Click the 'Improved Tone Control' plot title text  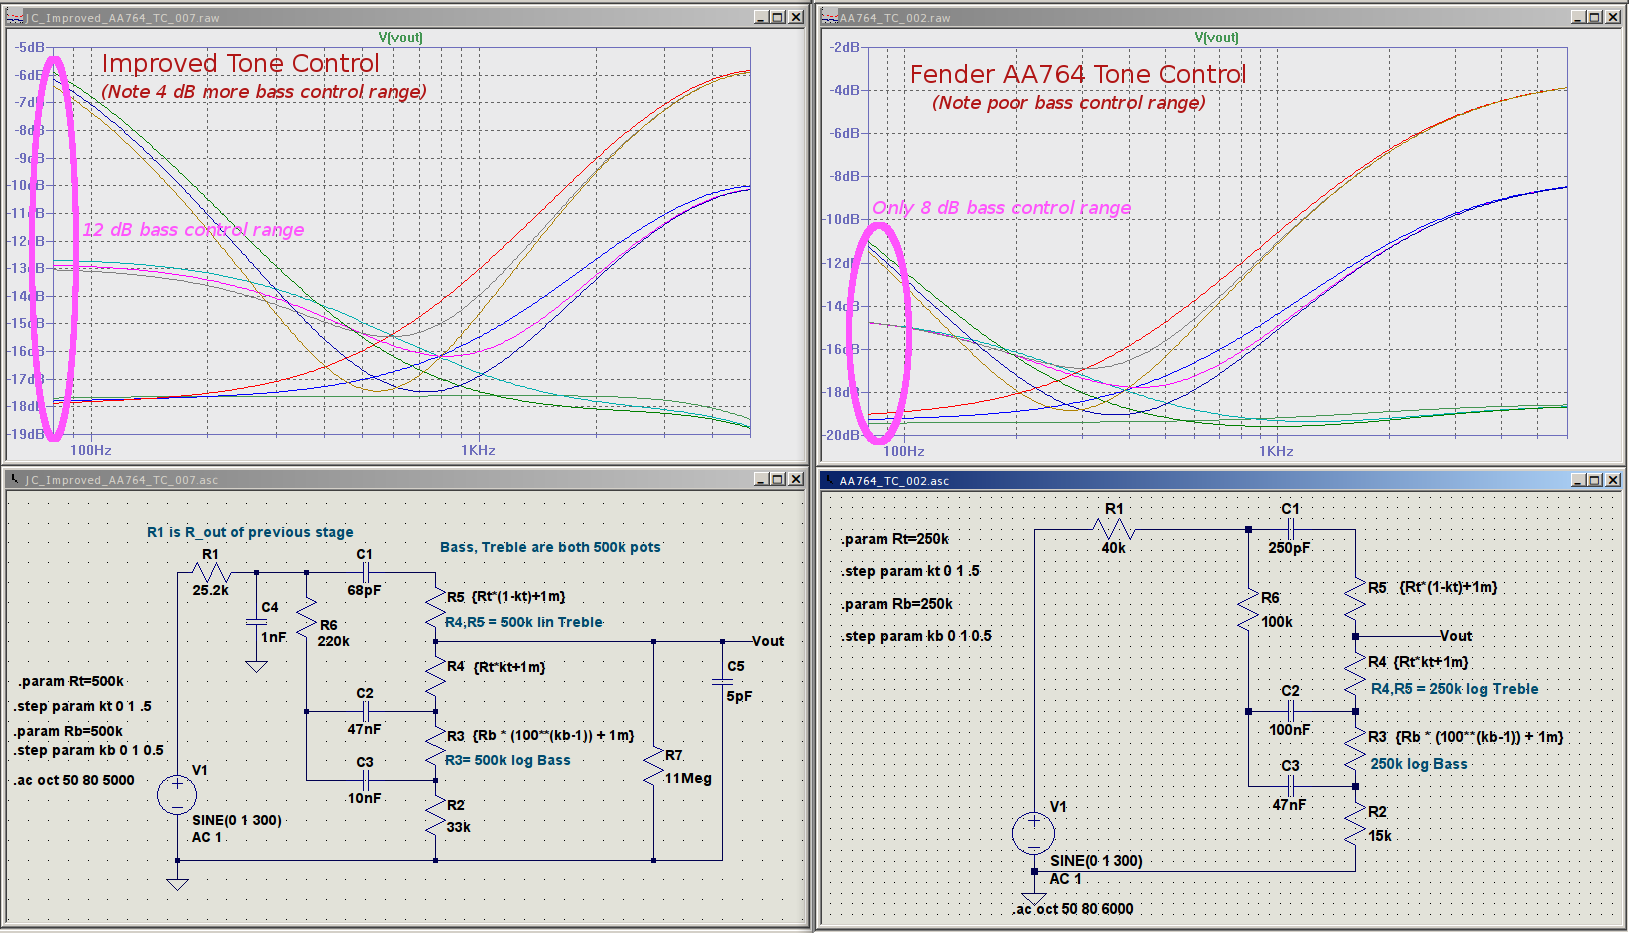[240, 63]
